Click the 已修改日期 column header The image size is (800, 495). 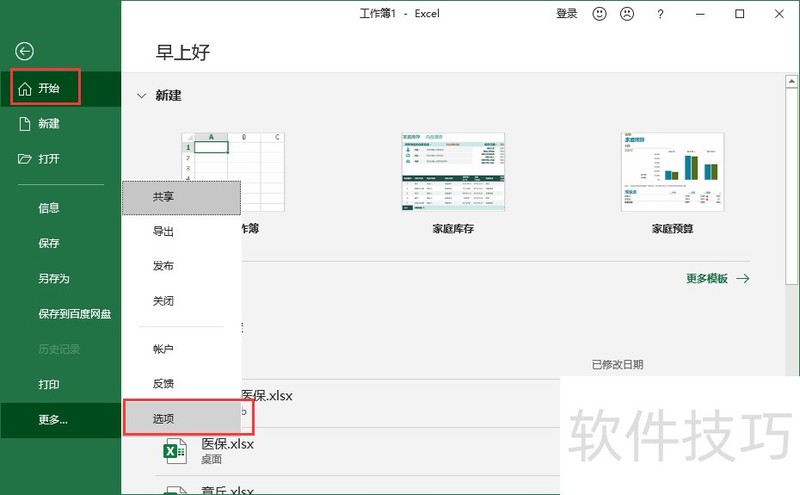pyautogui.click(x=617, y=364)
